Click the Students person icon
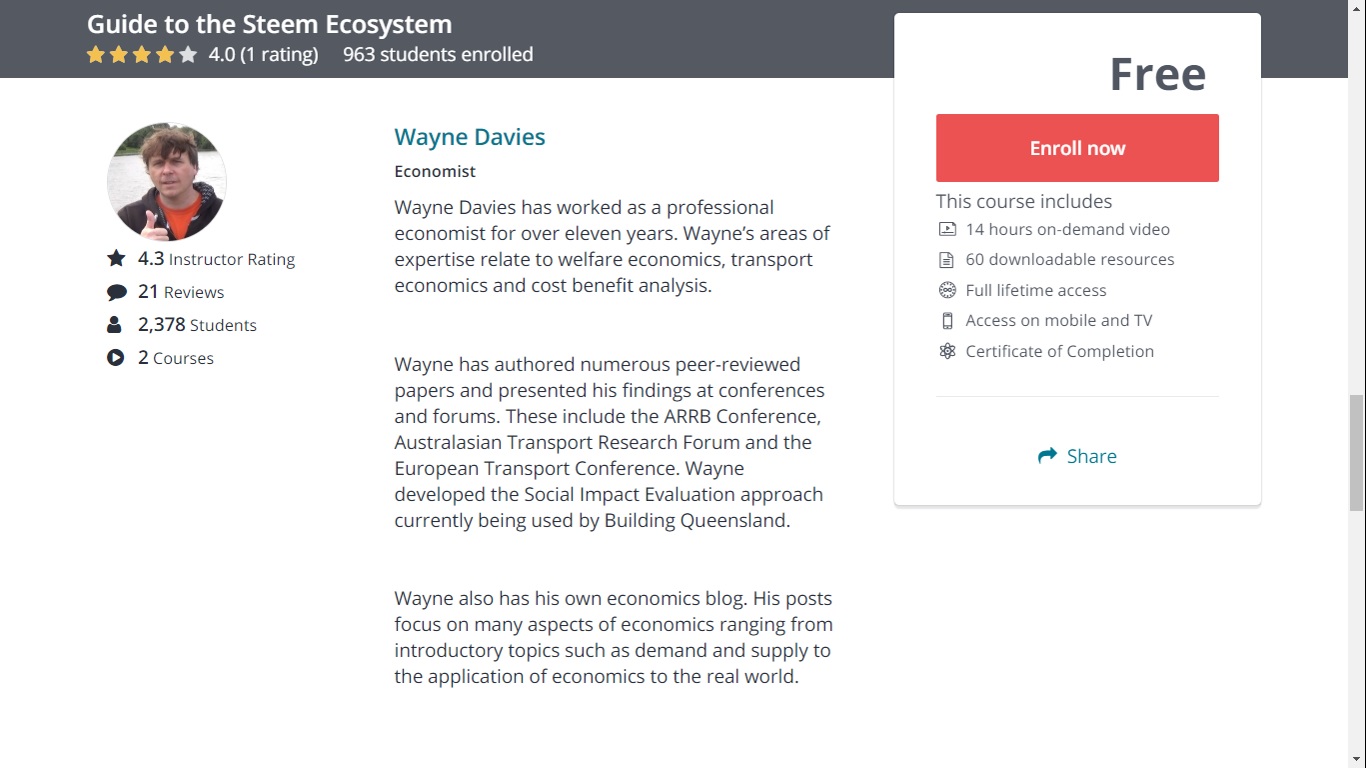This screenshot has height=768, width=1366. pyautogui.click(x=114, y=325)
